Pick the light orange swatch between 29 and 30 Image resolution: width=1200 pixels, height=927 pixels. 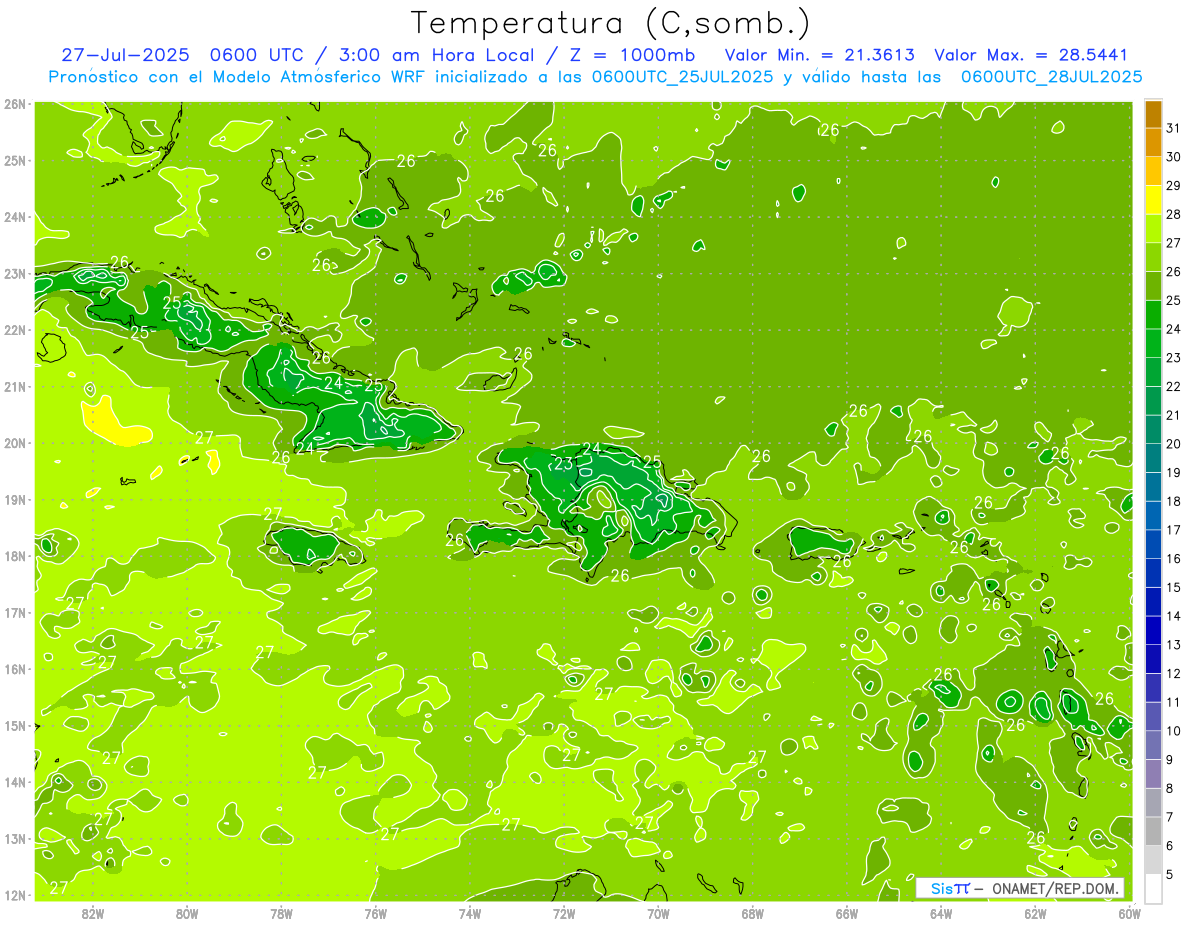coord(1153,171)
